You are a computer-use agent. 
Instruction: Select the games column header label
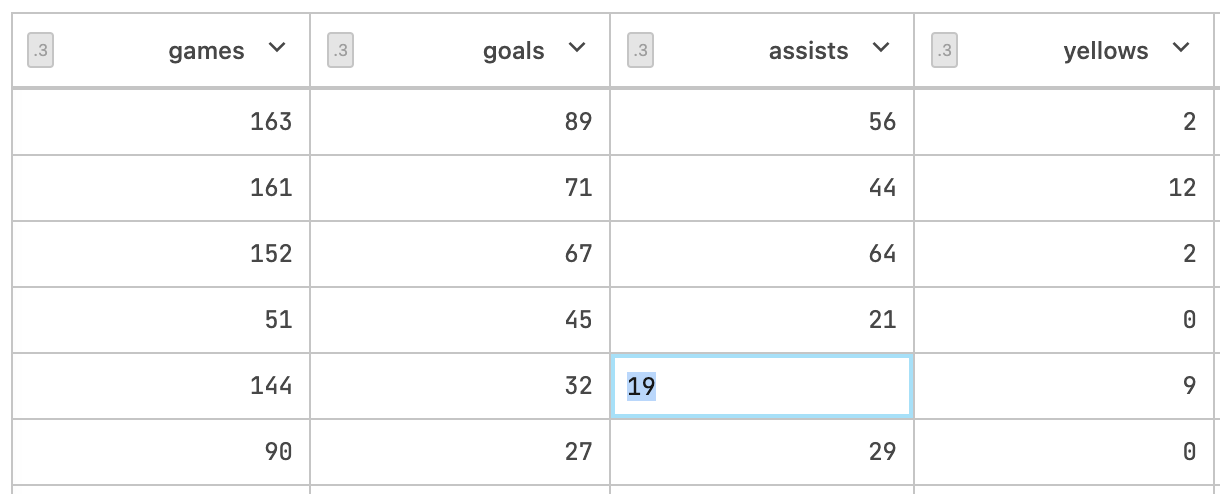206,51
